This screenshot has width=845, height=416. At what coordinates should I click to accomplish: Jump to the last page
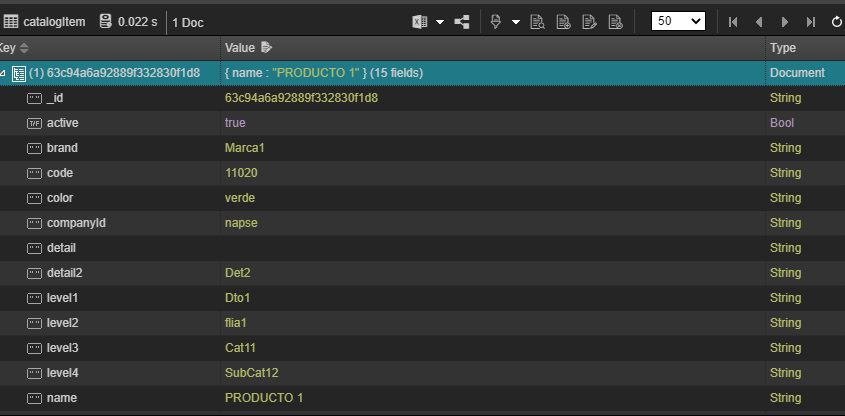click(x=810, y=21)
